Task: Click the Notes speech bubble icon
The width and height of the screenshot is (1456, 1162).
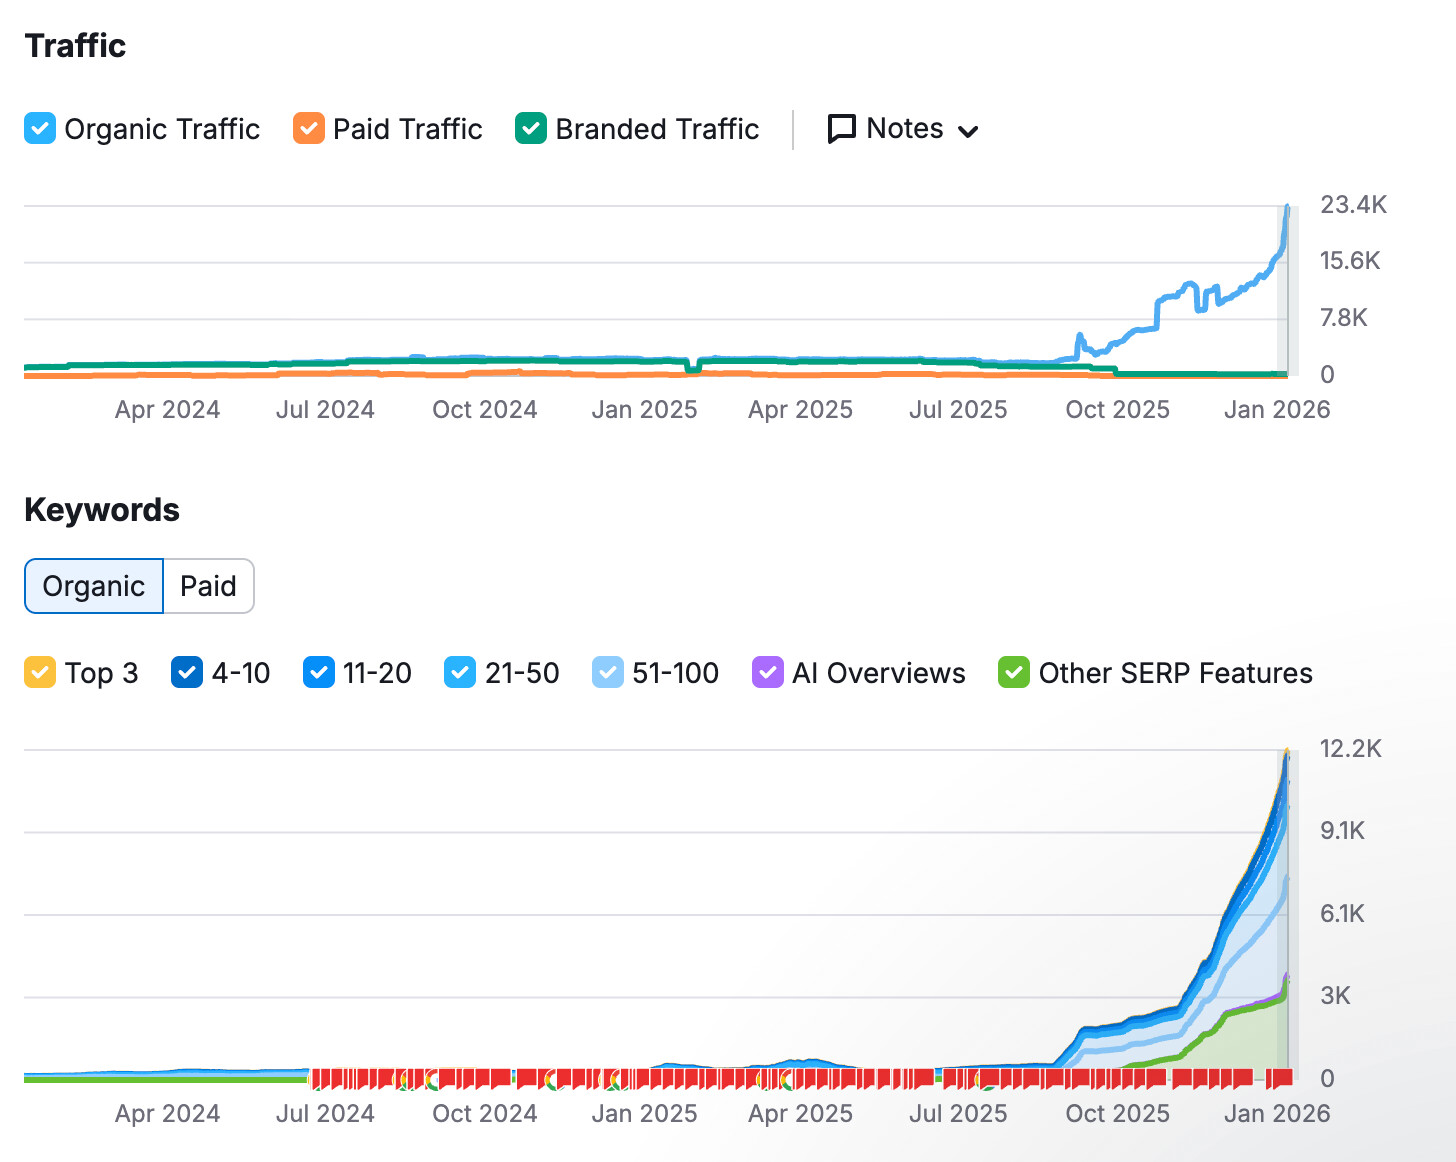Action: (x=842, y=129)
